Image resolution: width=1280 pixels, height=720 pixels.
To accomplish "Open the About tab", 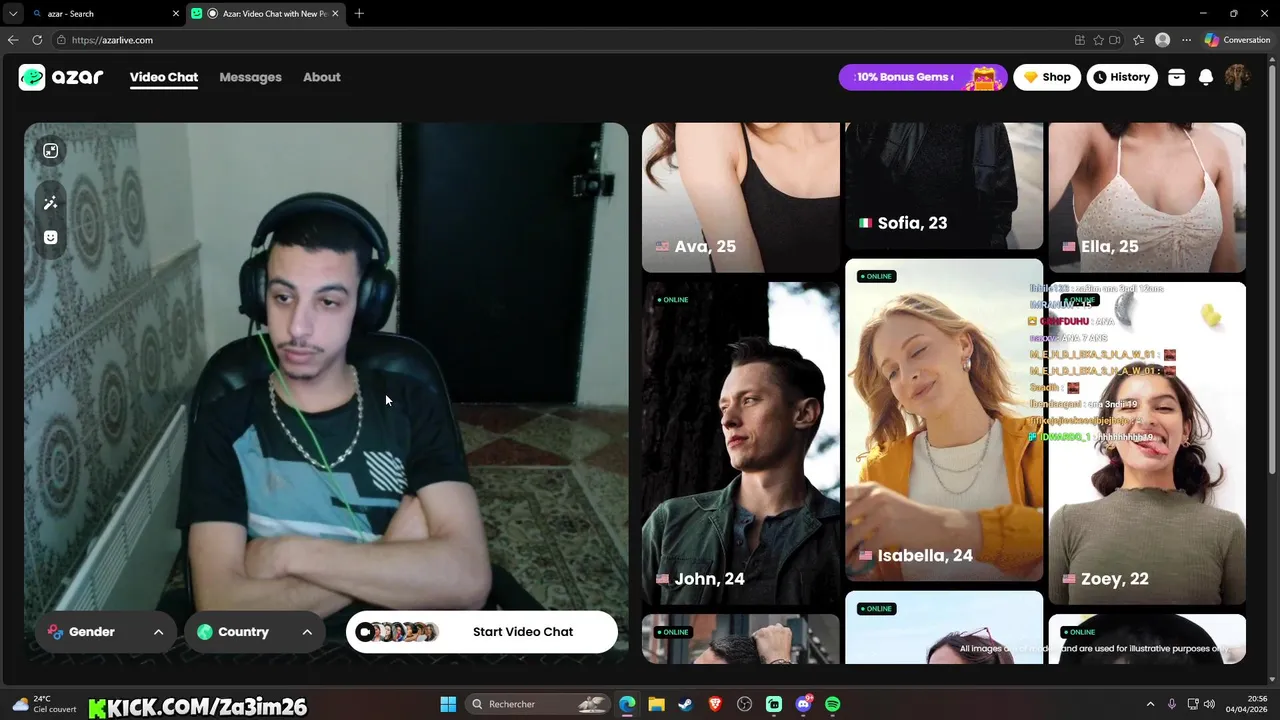I will pyautogui.click(x=322, y=77).
